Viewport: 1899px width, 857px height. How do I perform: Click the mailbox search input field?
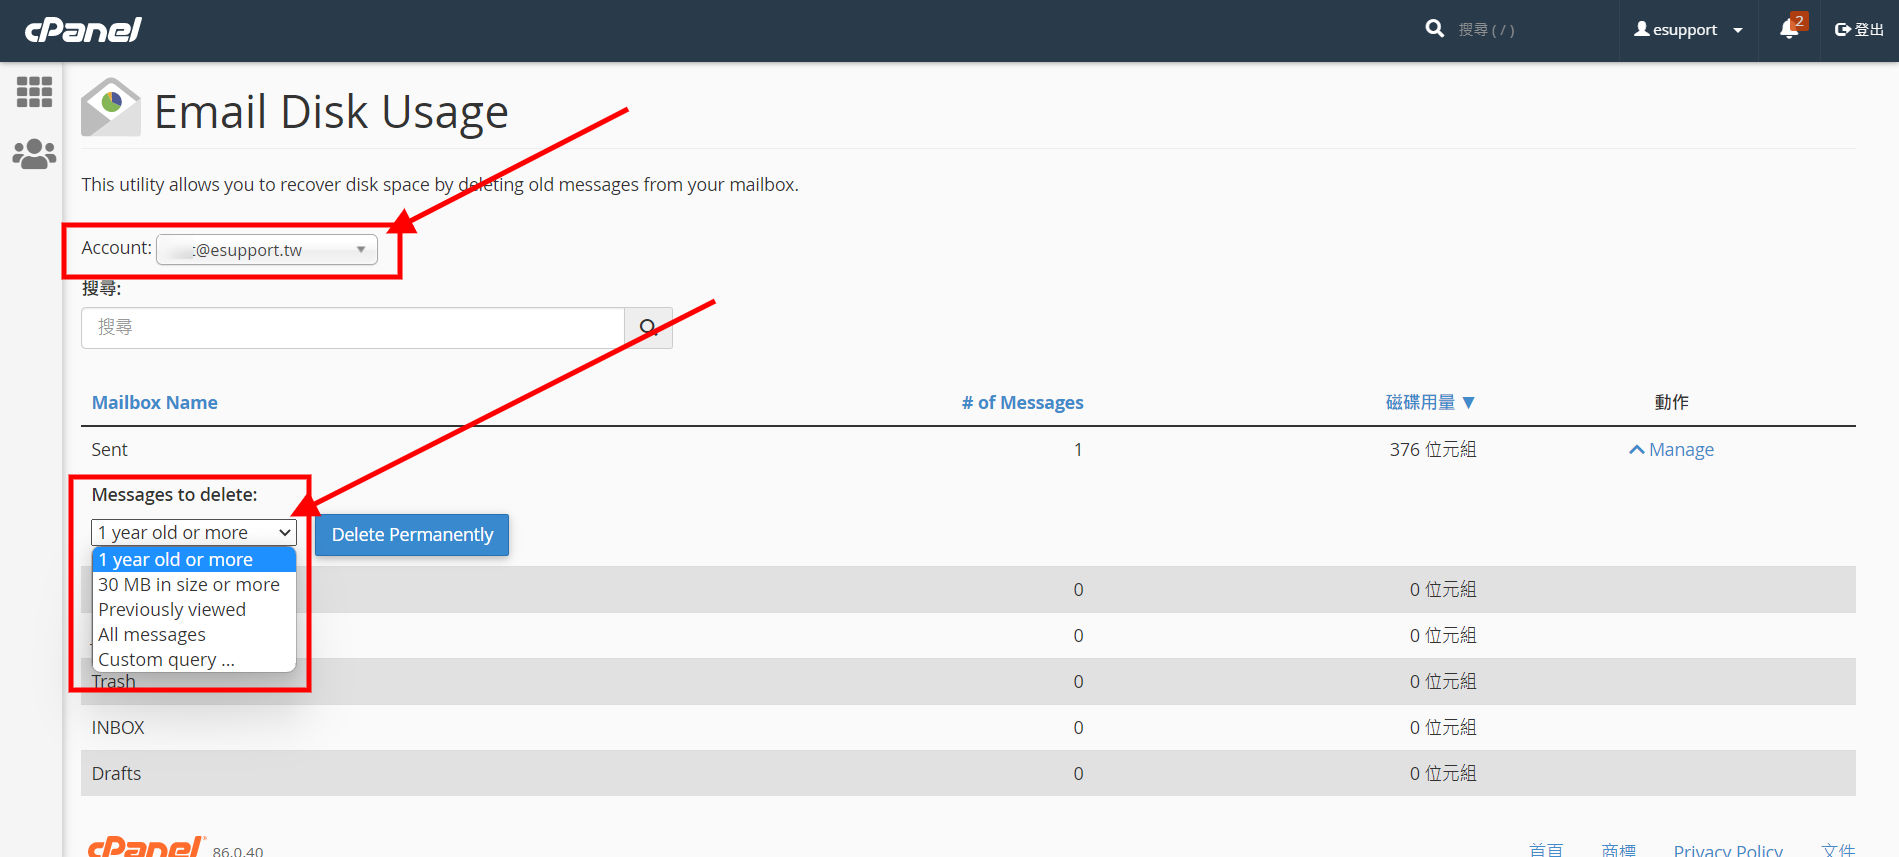[x=352, y=328]
